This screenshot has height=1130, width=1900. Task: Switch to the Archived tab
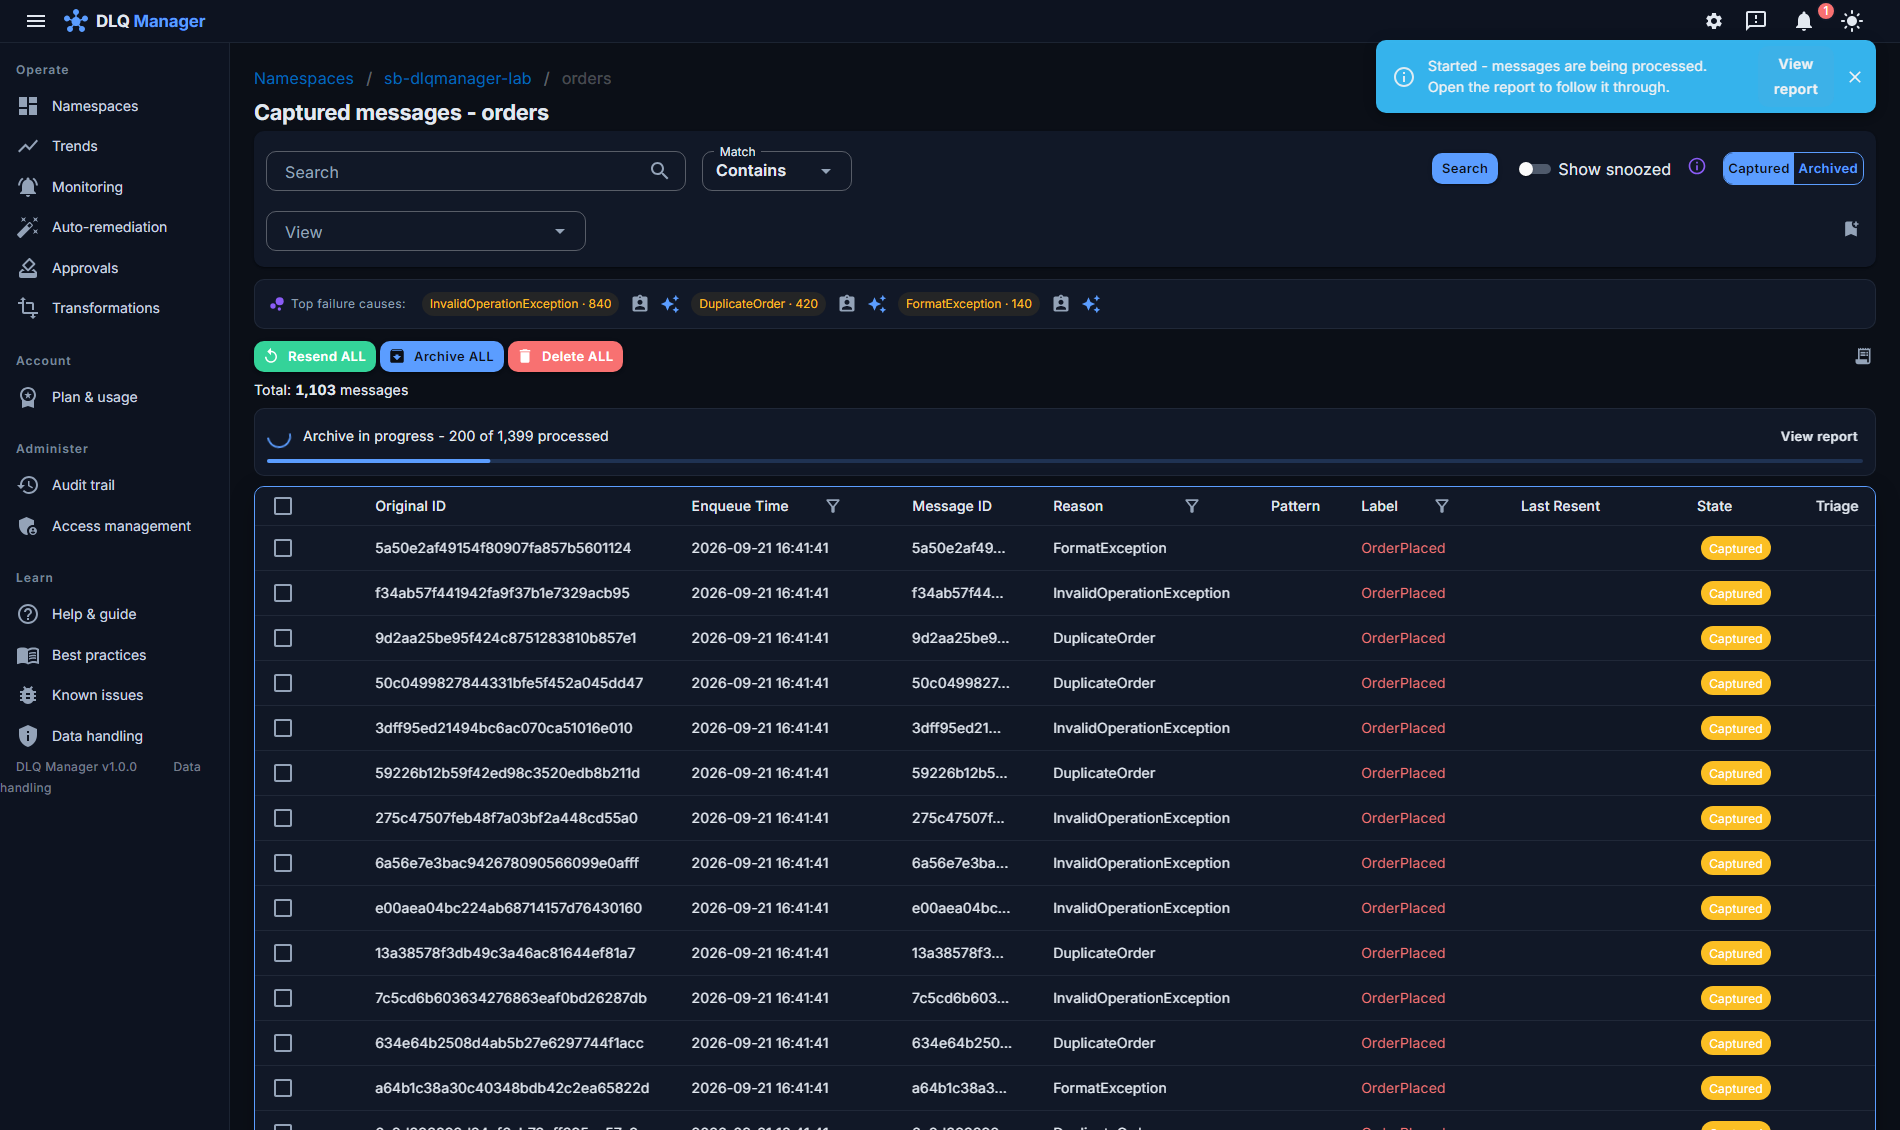coord(1827,169)
